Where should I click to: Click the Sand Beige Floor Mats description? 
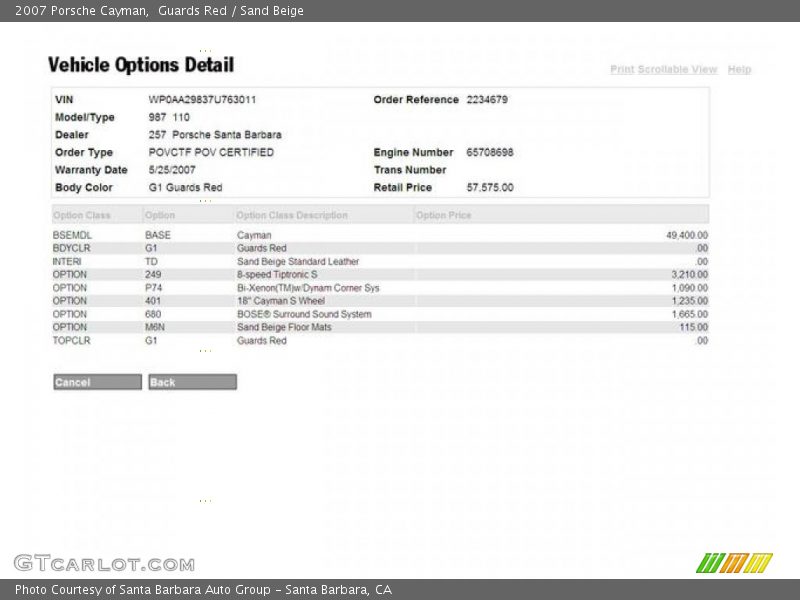[284, 327]
